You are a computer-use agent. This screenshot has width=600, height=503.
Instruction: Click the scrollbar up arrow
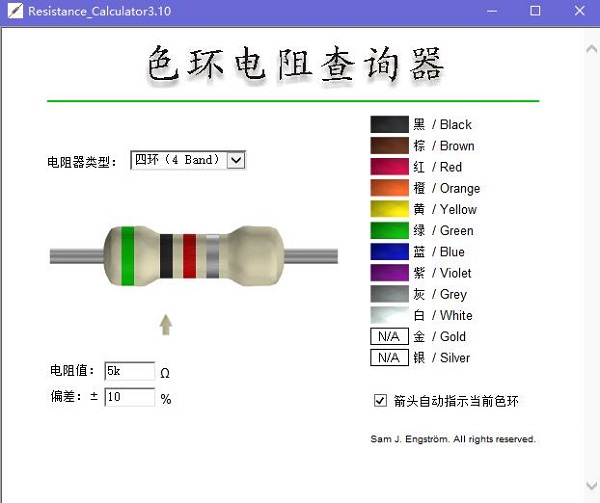(x=592, y=49)
